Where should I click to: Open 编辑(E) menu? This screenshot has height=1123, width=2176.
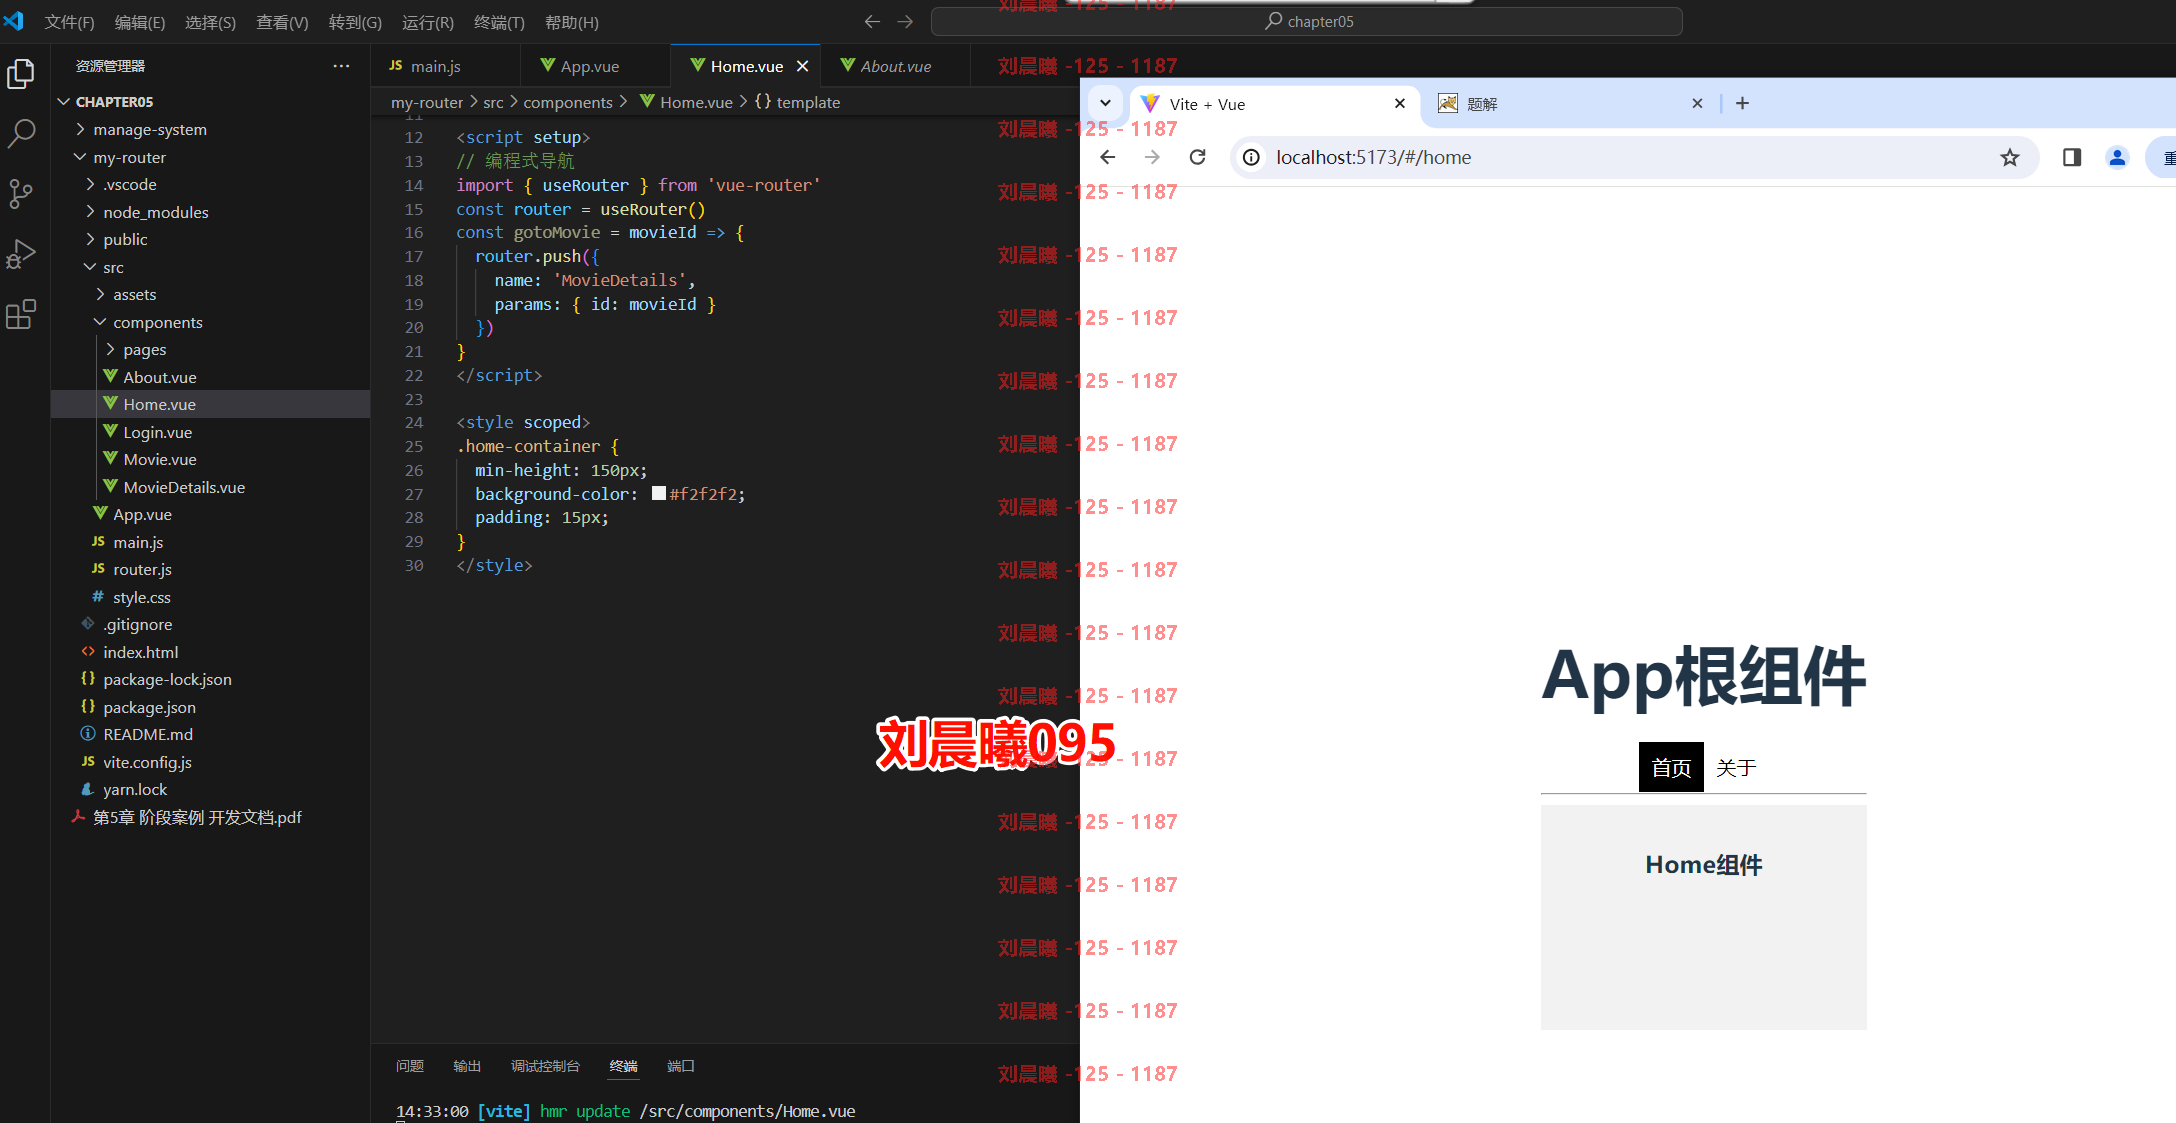(140, 22)
